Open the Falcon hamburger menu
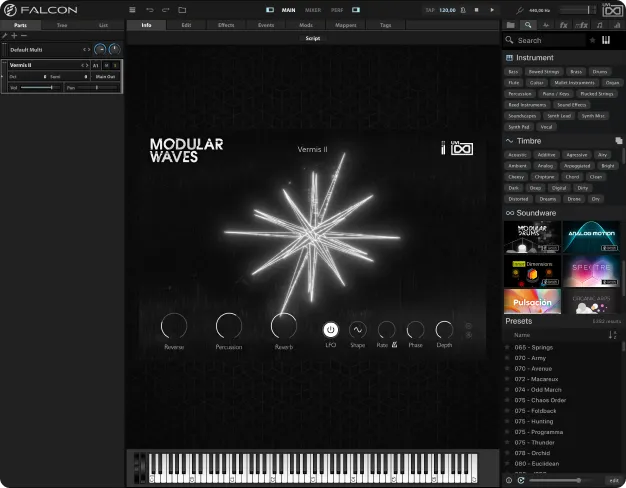The height and width of the screenshot is (488, 626). (x=132, y=10)
